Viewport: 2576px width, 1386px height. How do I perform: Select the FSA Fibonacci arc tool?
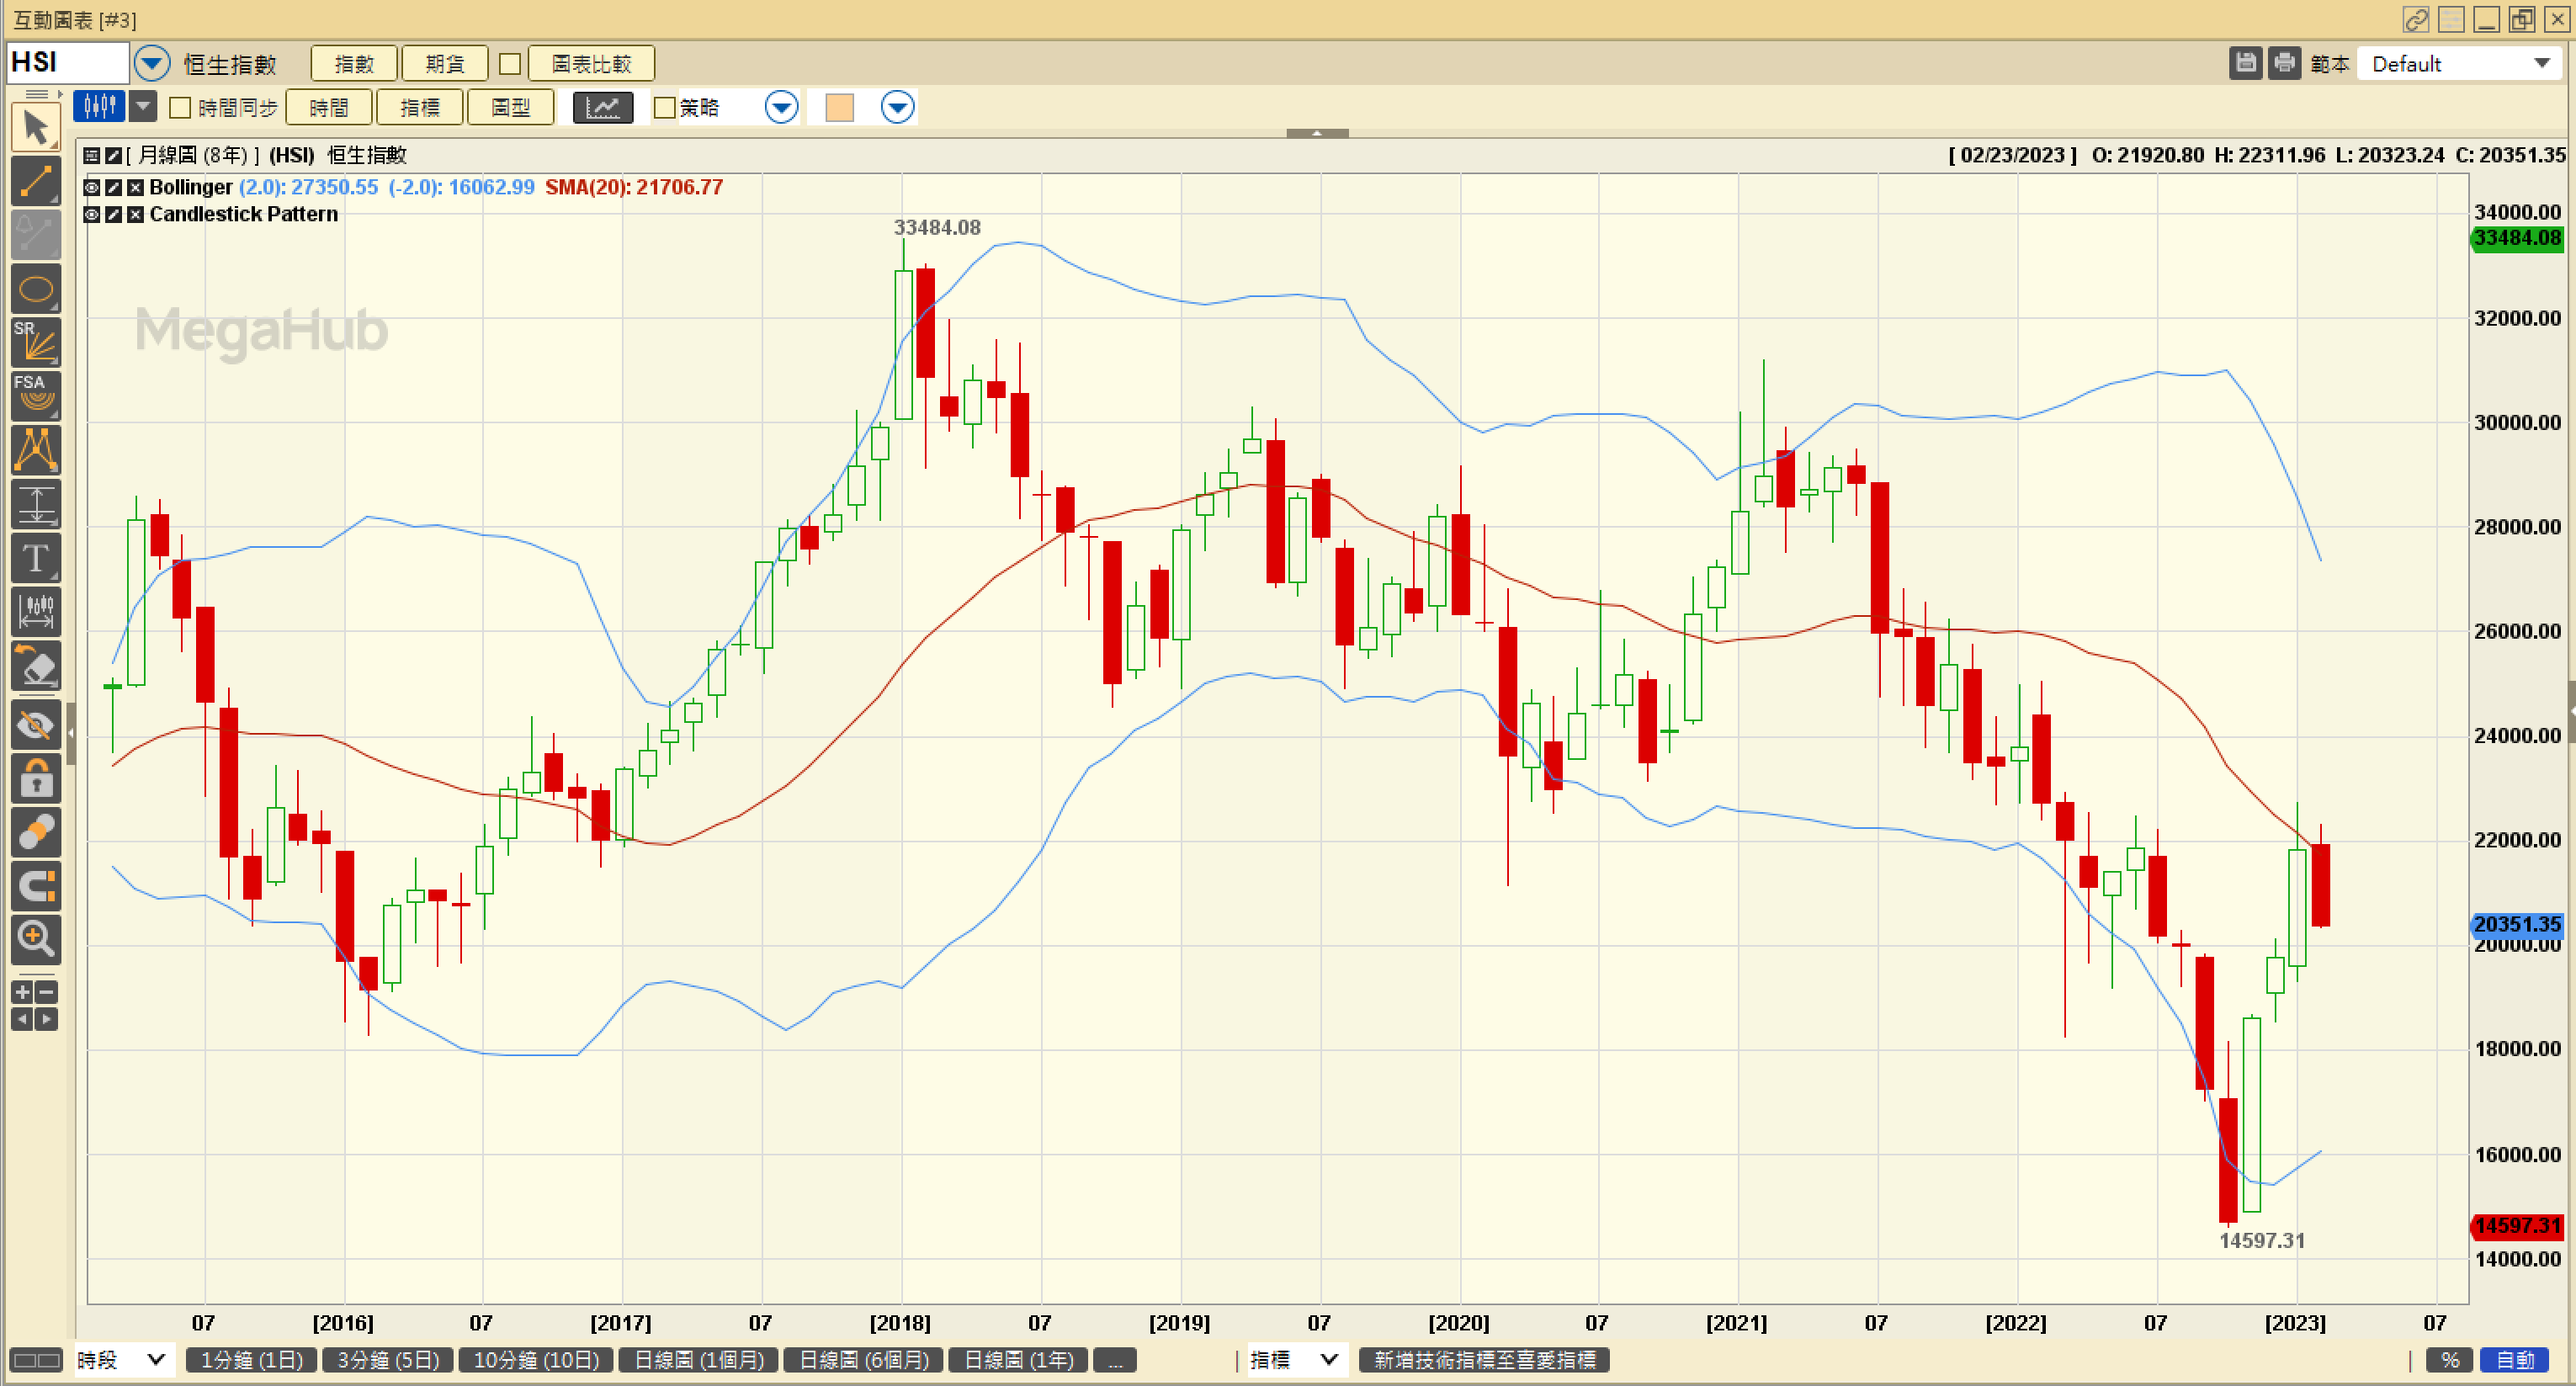point(36,395)
